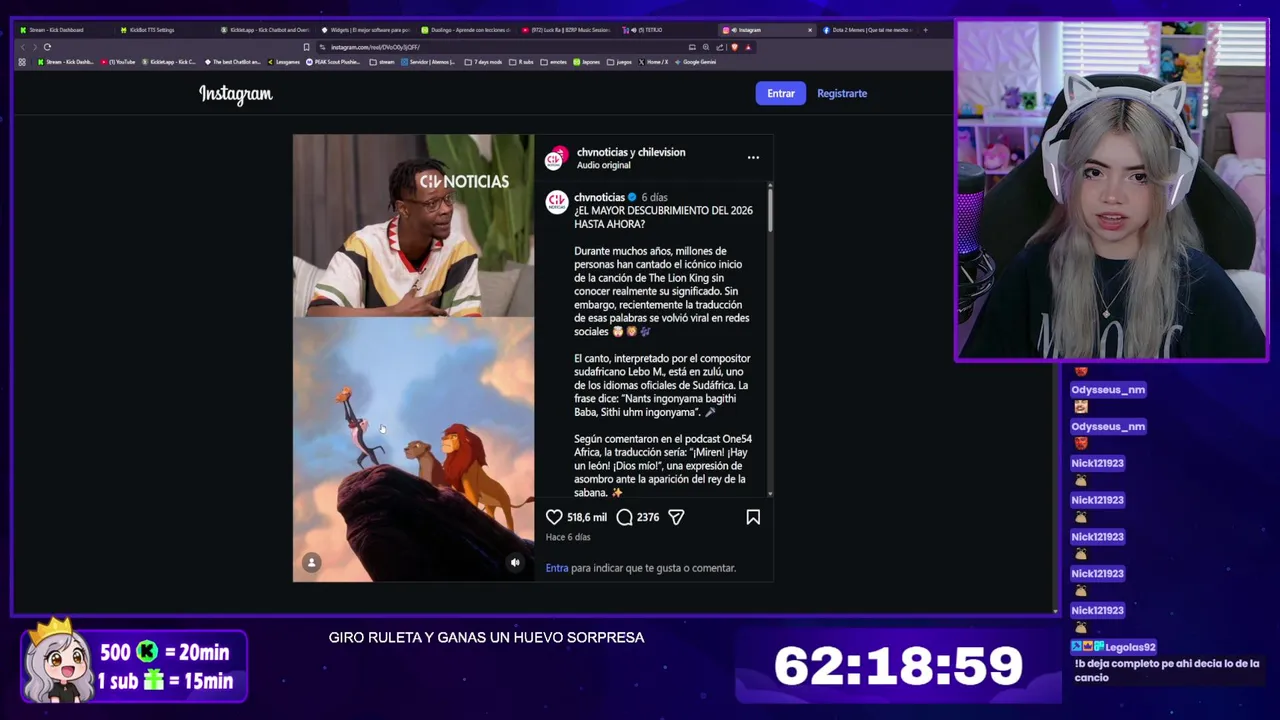
Task: Close the Instagram browser tab
Action: [x=810, y=30]
